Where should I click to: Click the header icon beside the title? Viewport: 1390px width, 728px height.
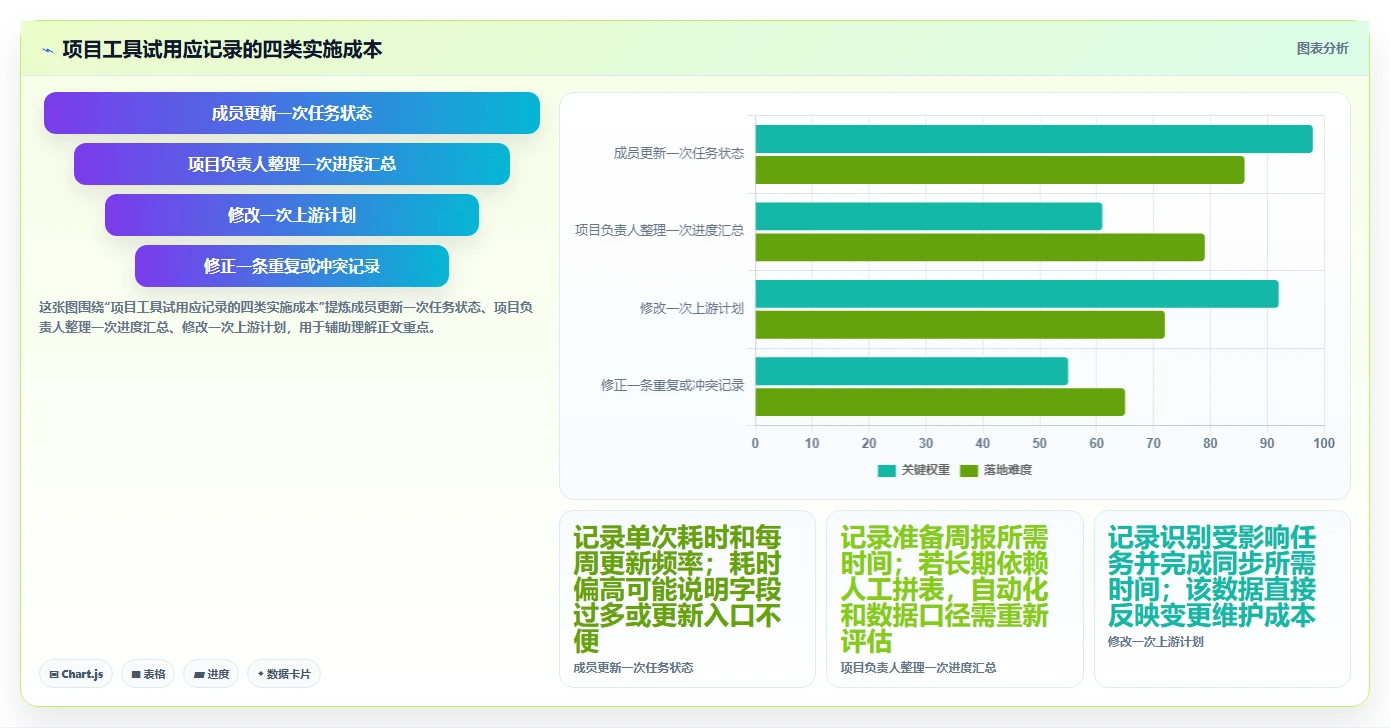tap(47, 50)
